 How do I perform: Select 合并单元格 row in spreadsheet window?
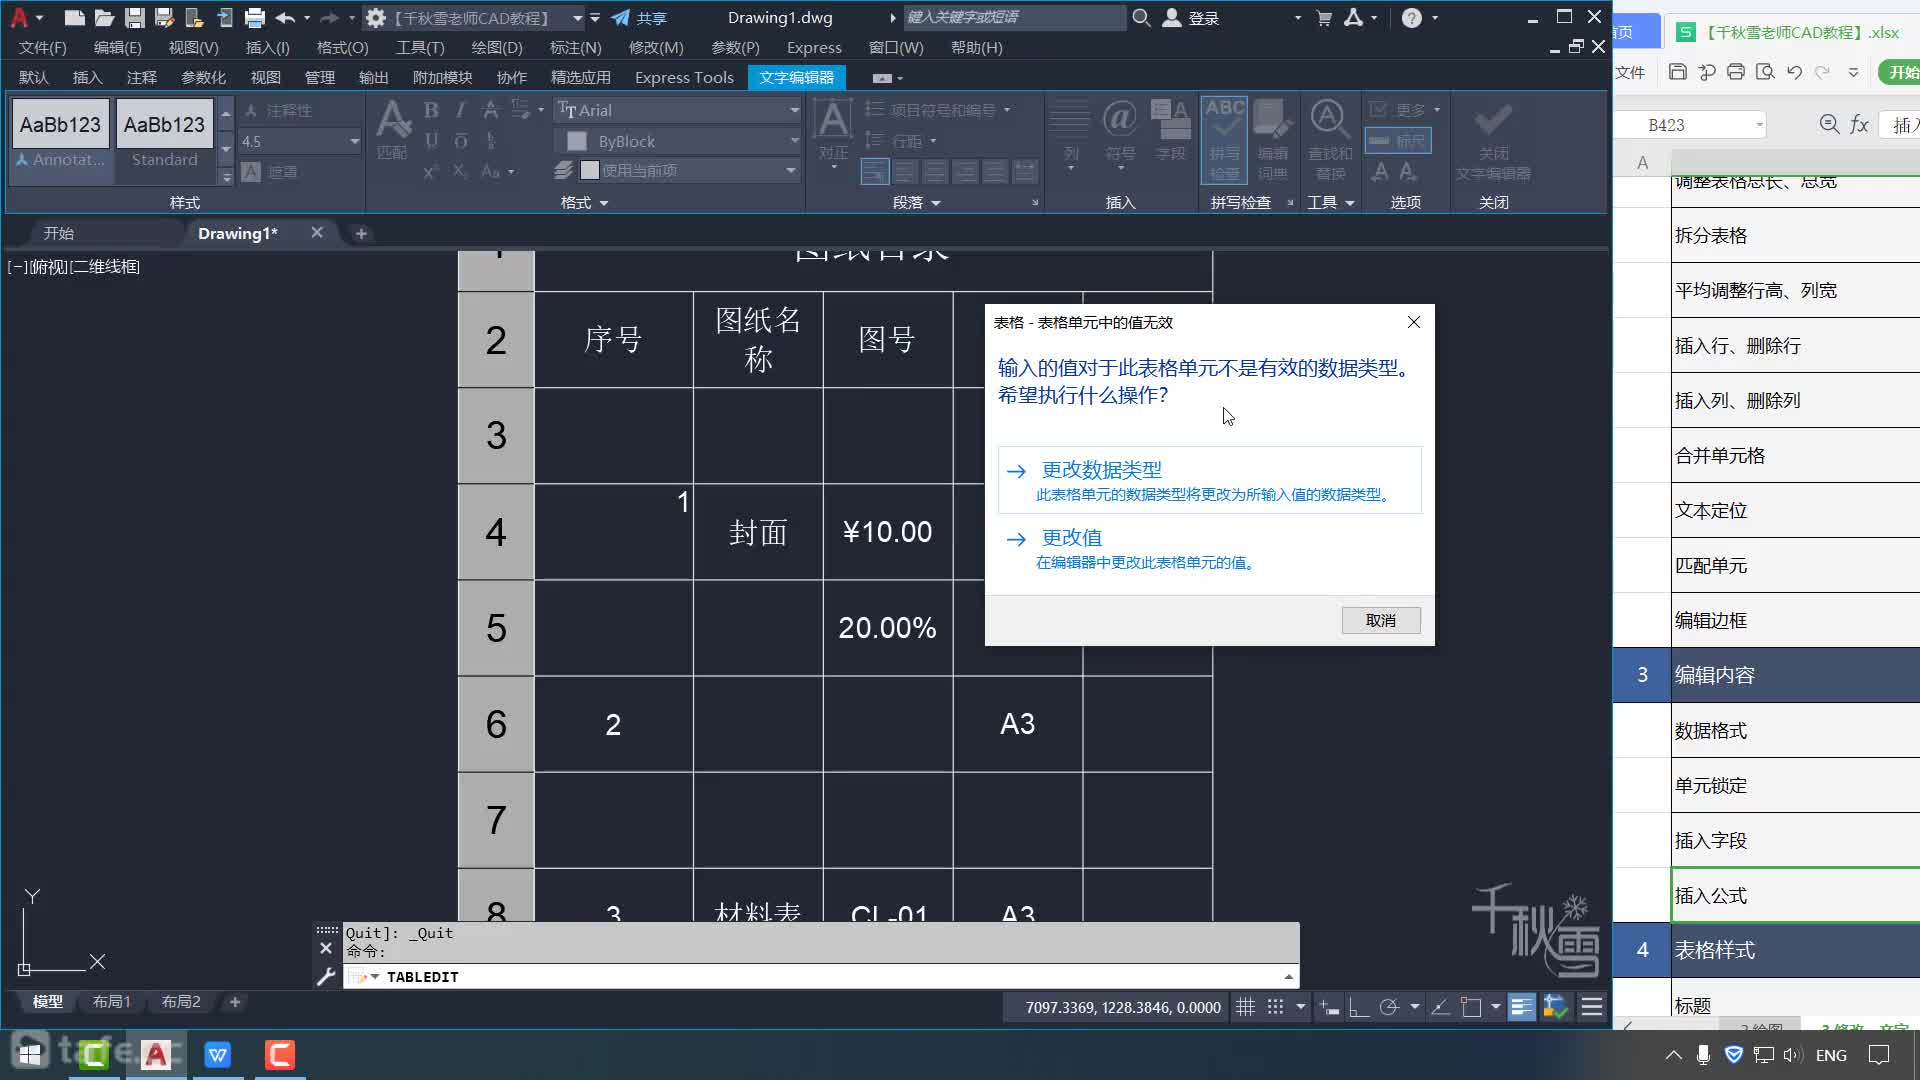pos(1794,456)
